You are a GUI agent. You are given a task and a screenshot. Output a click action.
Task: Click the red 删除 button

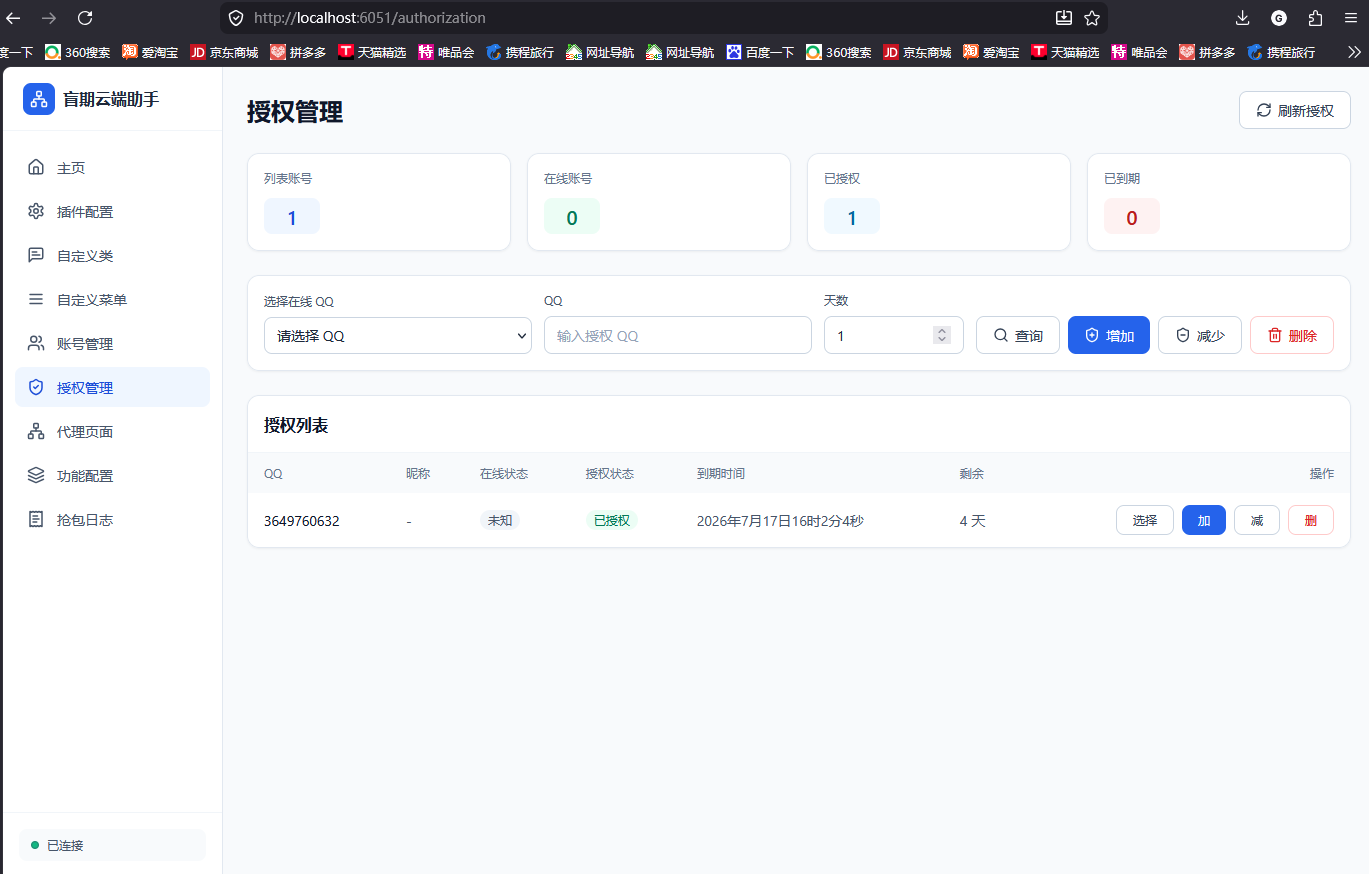point(1292,335)
